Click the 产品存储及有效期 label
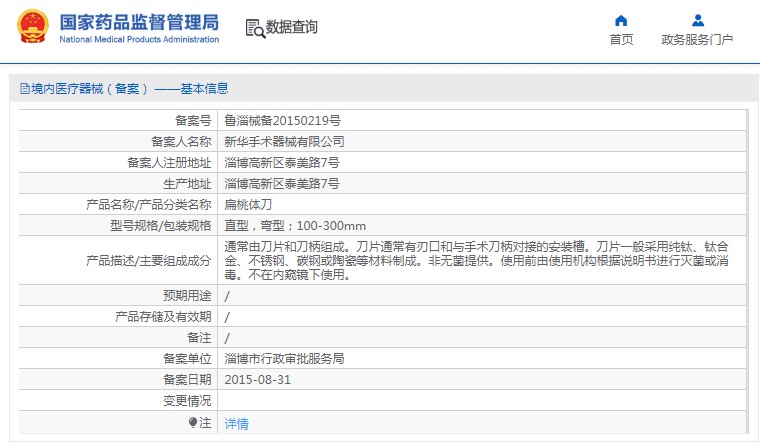The image size is (760, 448). [163, 317]
